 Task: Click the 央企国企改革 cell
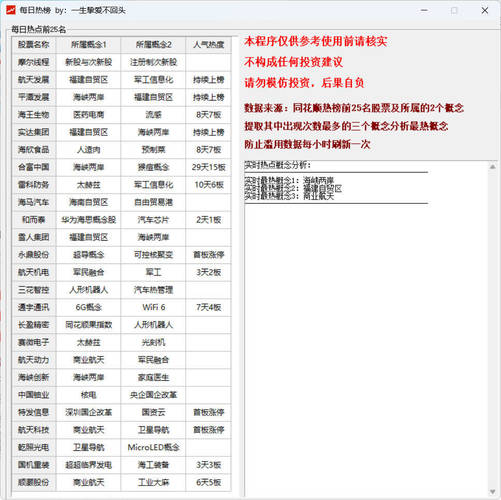[x=153, y=395]
